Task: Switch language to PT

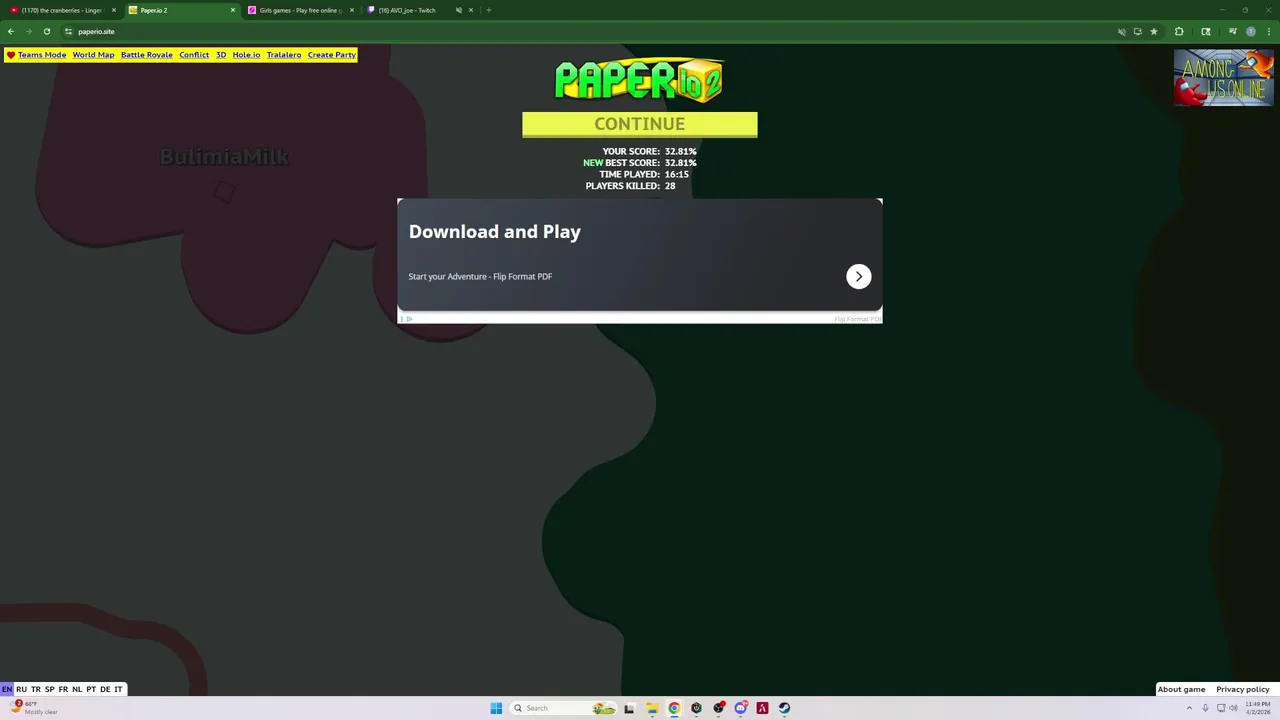Action: pos(91,690)
